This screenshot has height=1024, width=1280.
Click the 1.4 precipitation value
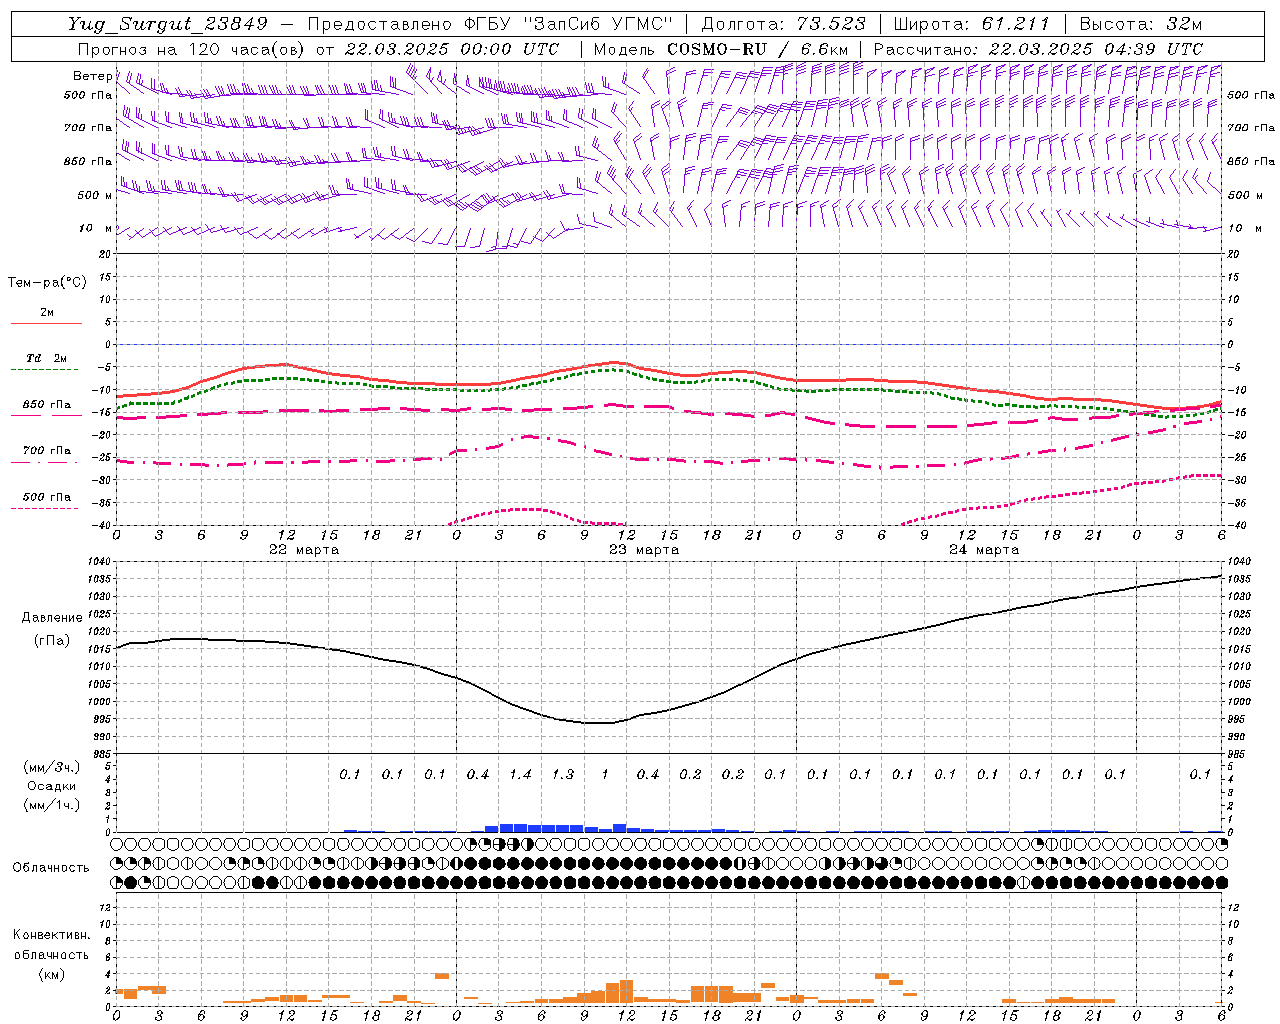520,774
